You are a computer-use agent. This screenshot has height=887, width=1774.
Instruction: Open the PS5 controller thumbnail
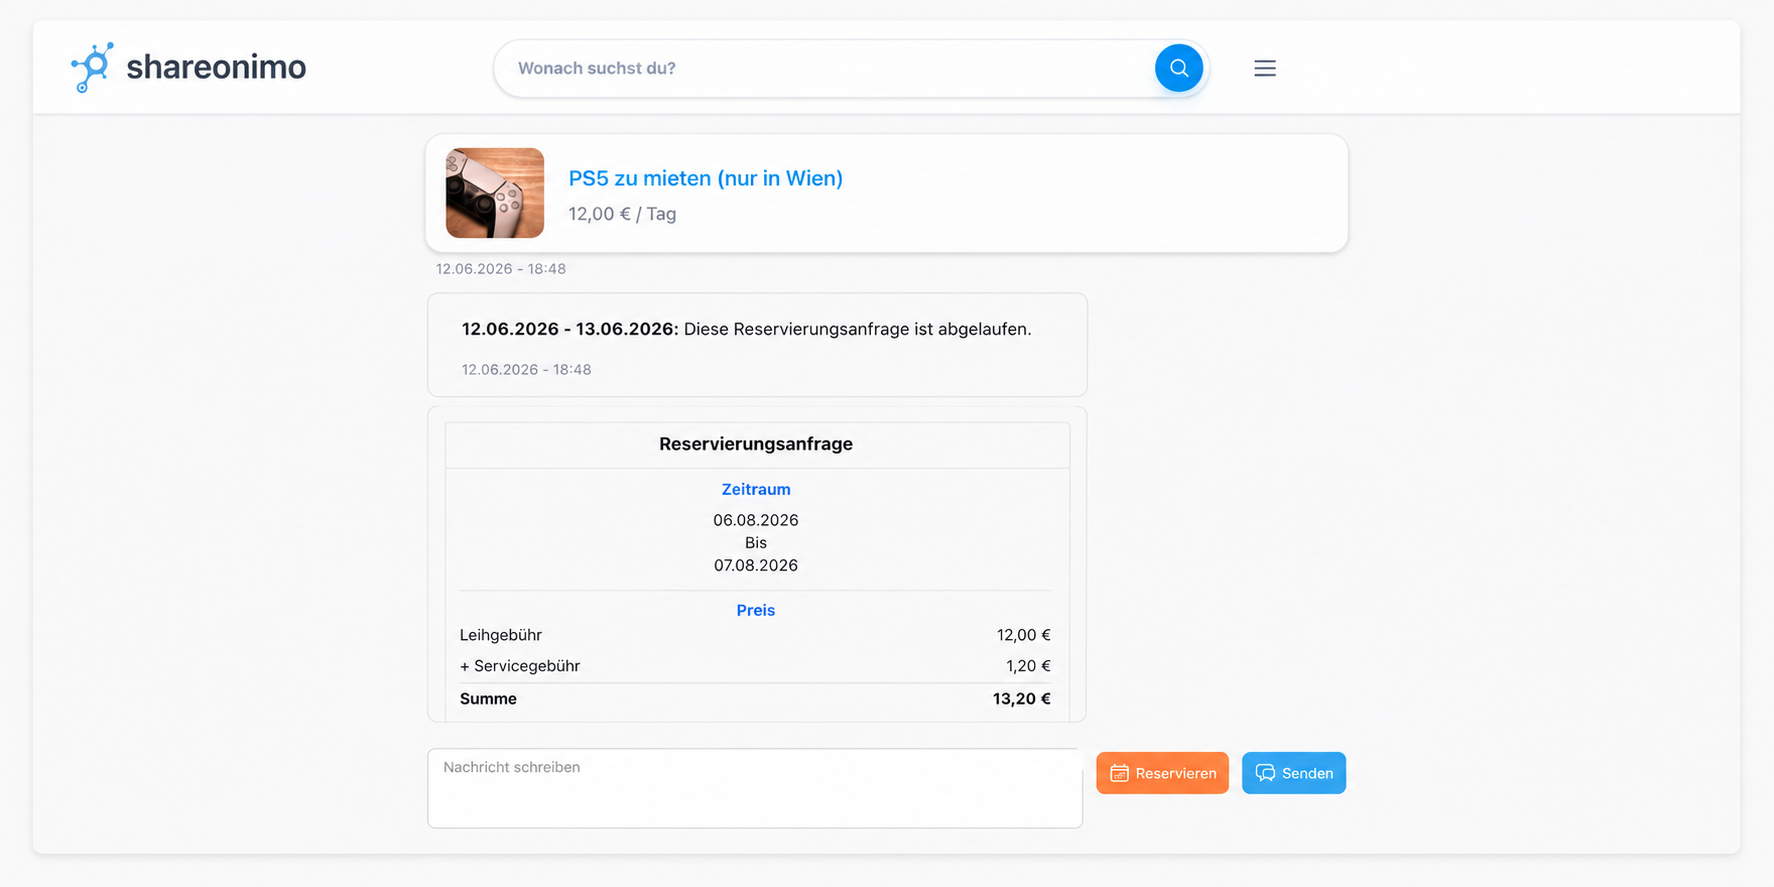[495, 193]
